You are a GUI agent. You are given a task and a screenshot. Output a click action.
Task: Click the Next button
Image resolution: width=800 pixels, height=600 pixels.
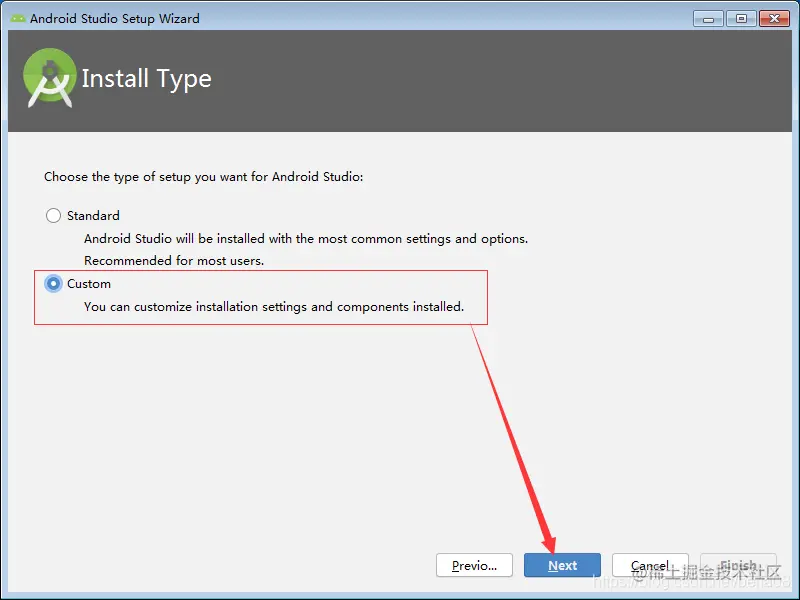coord(562,565)
